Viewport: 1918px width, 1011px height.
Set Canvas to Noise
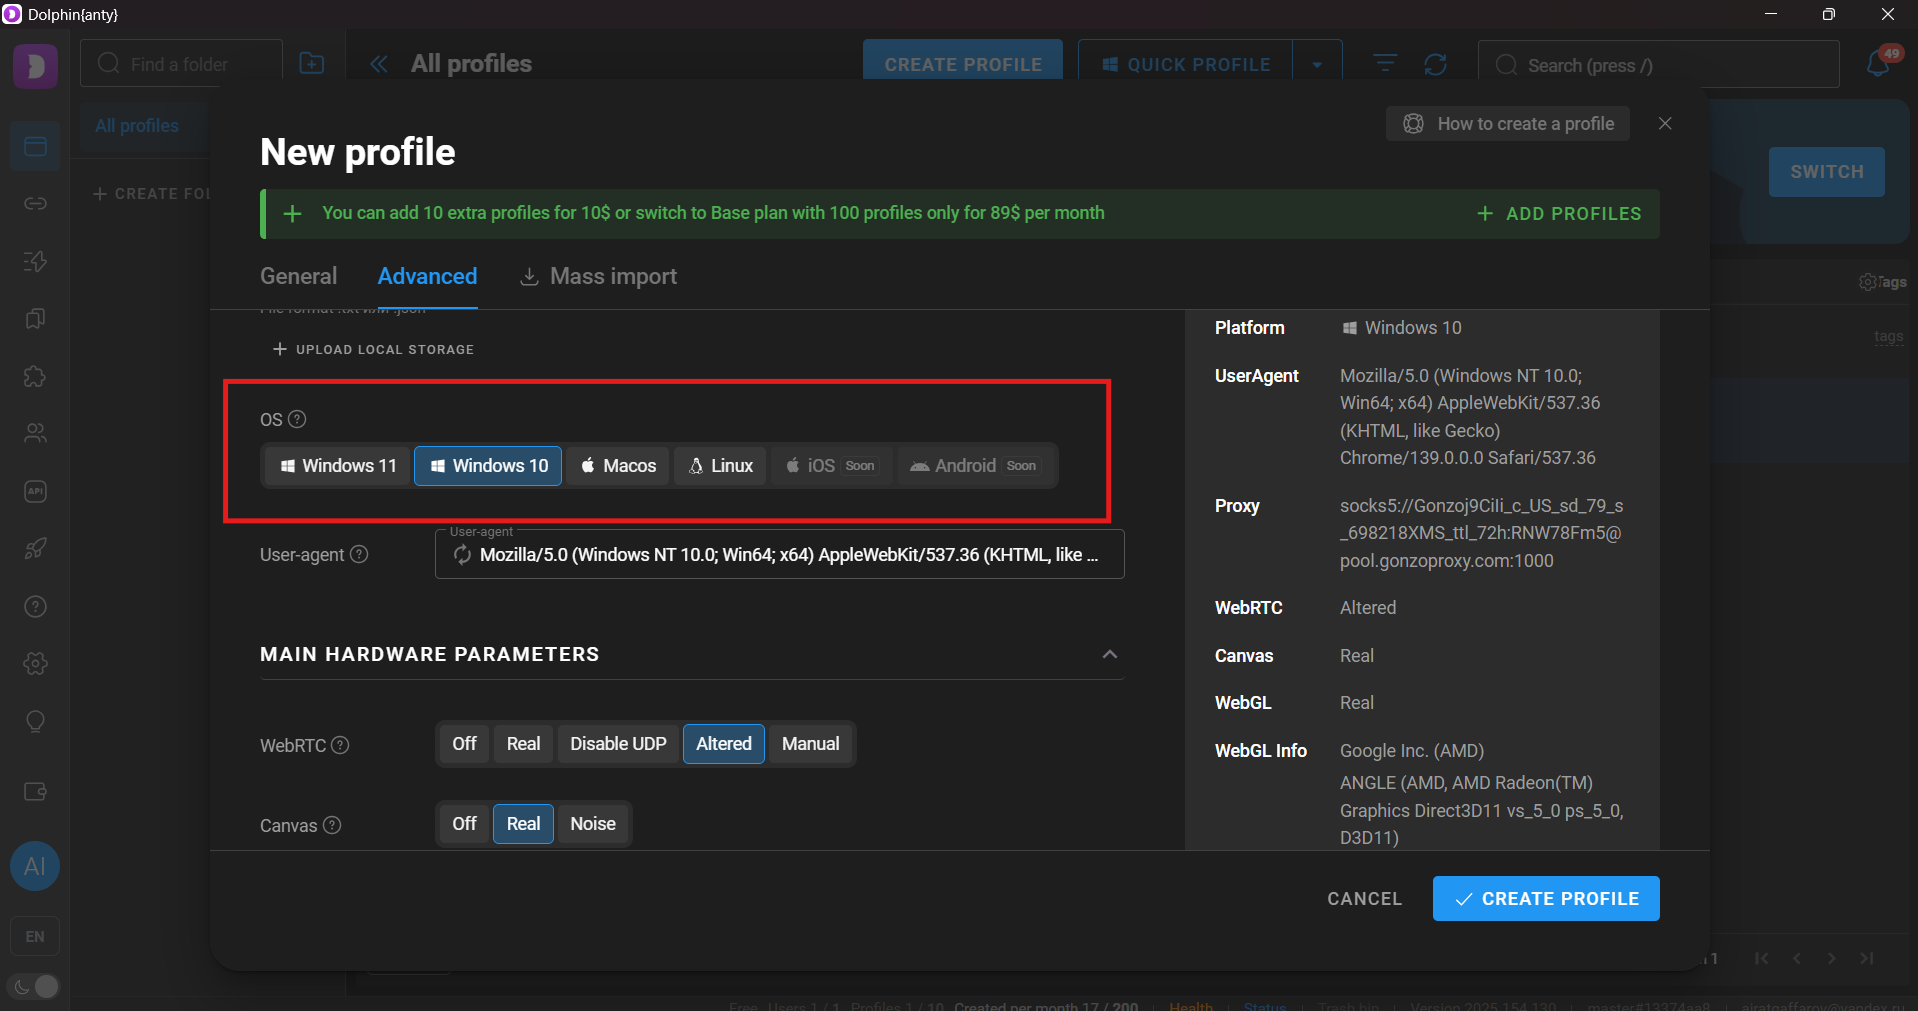(593, 824)
